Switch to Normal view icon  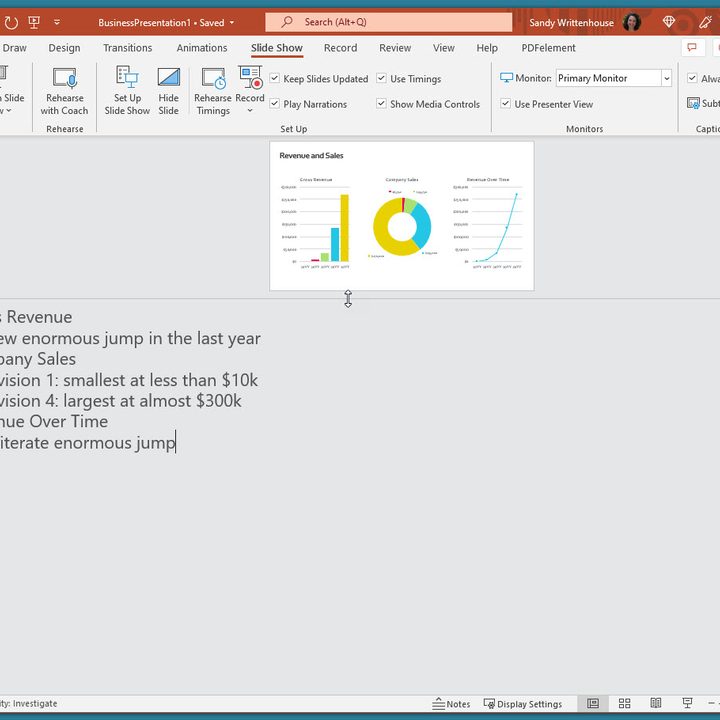(x=593, y=703)
